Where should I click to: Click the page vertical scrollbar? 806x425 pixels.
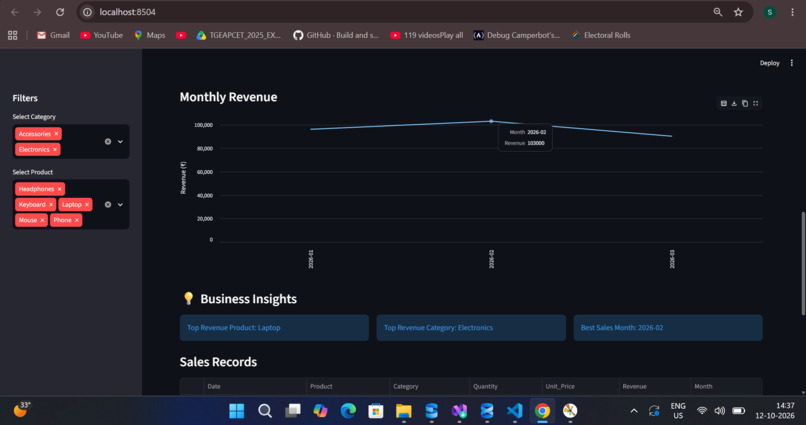click(x=803, y=263)
